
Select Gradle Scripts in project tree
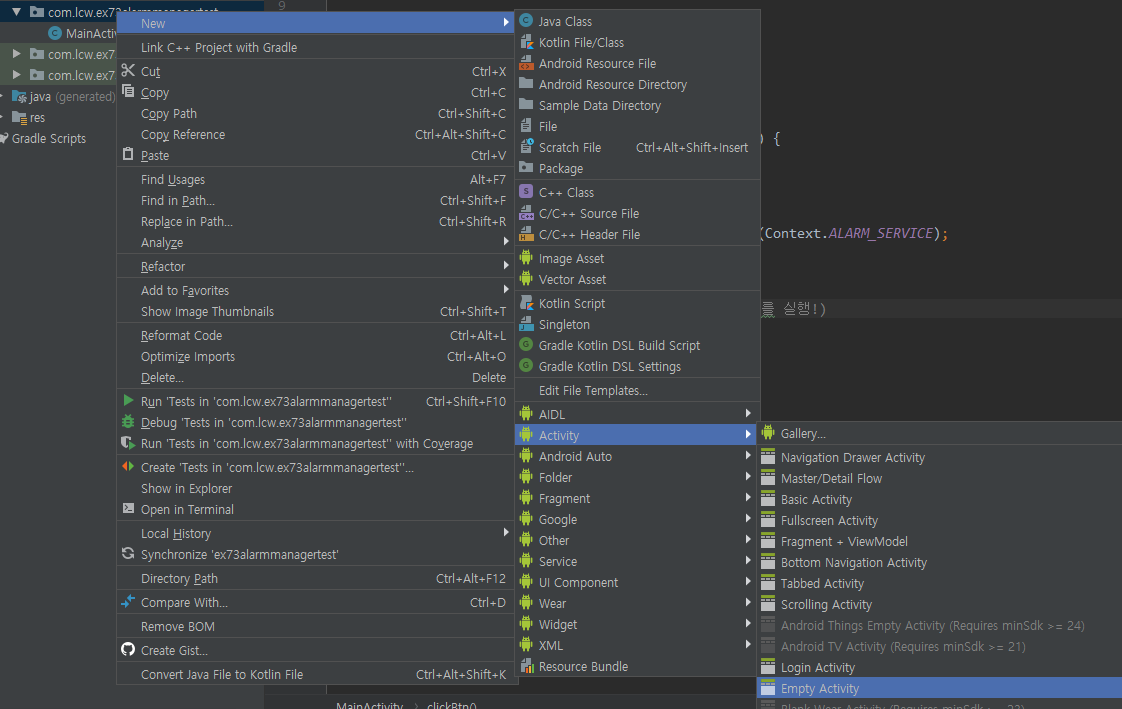49,138
